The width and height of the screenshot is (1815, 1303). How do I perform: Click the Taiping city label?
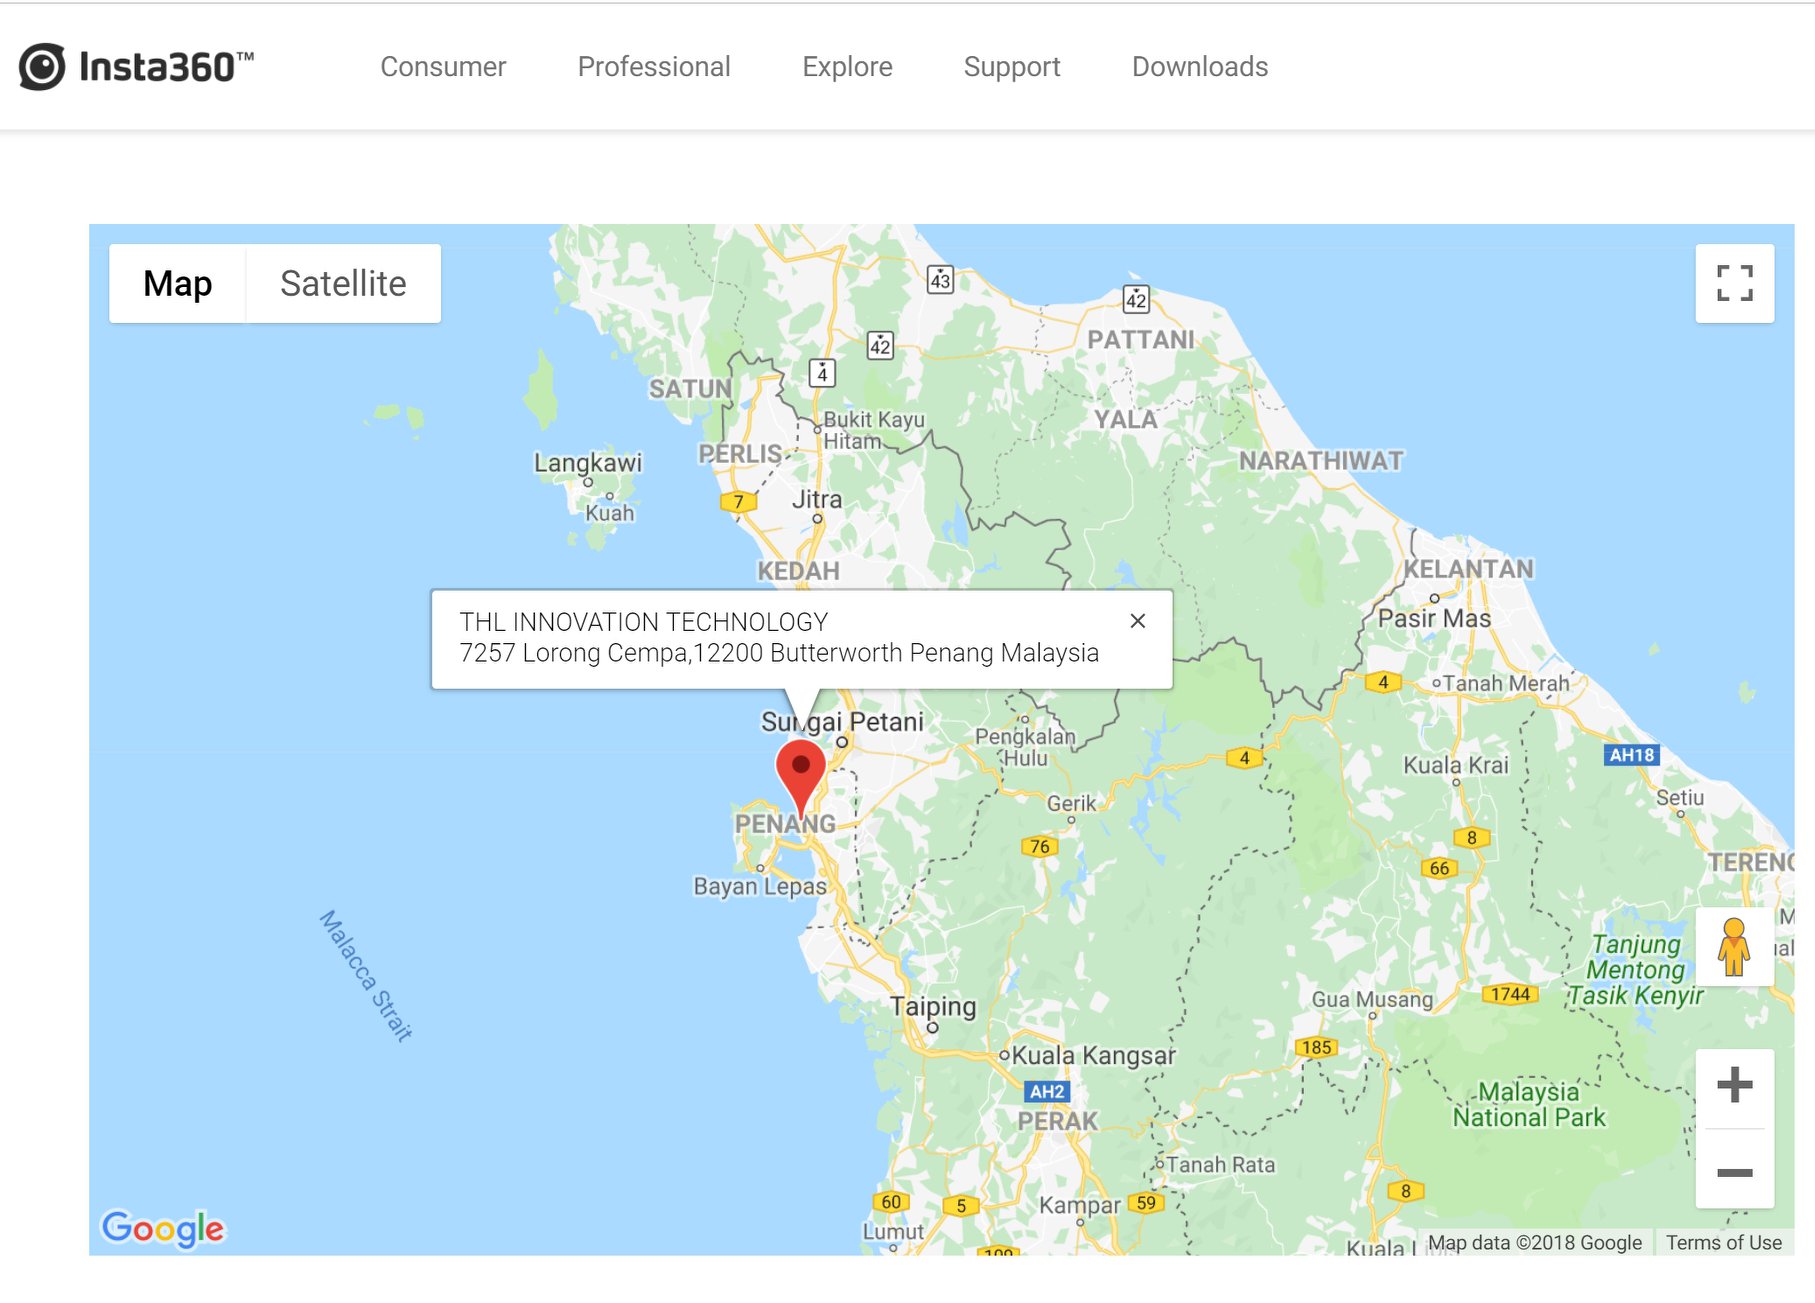pos(933,1006)
